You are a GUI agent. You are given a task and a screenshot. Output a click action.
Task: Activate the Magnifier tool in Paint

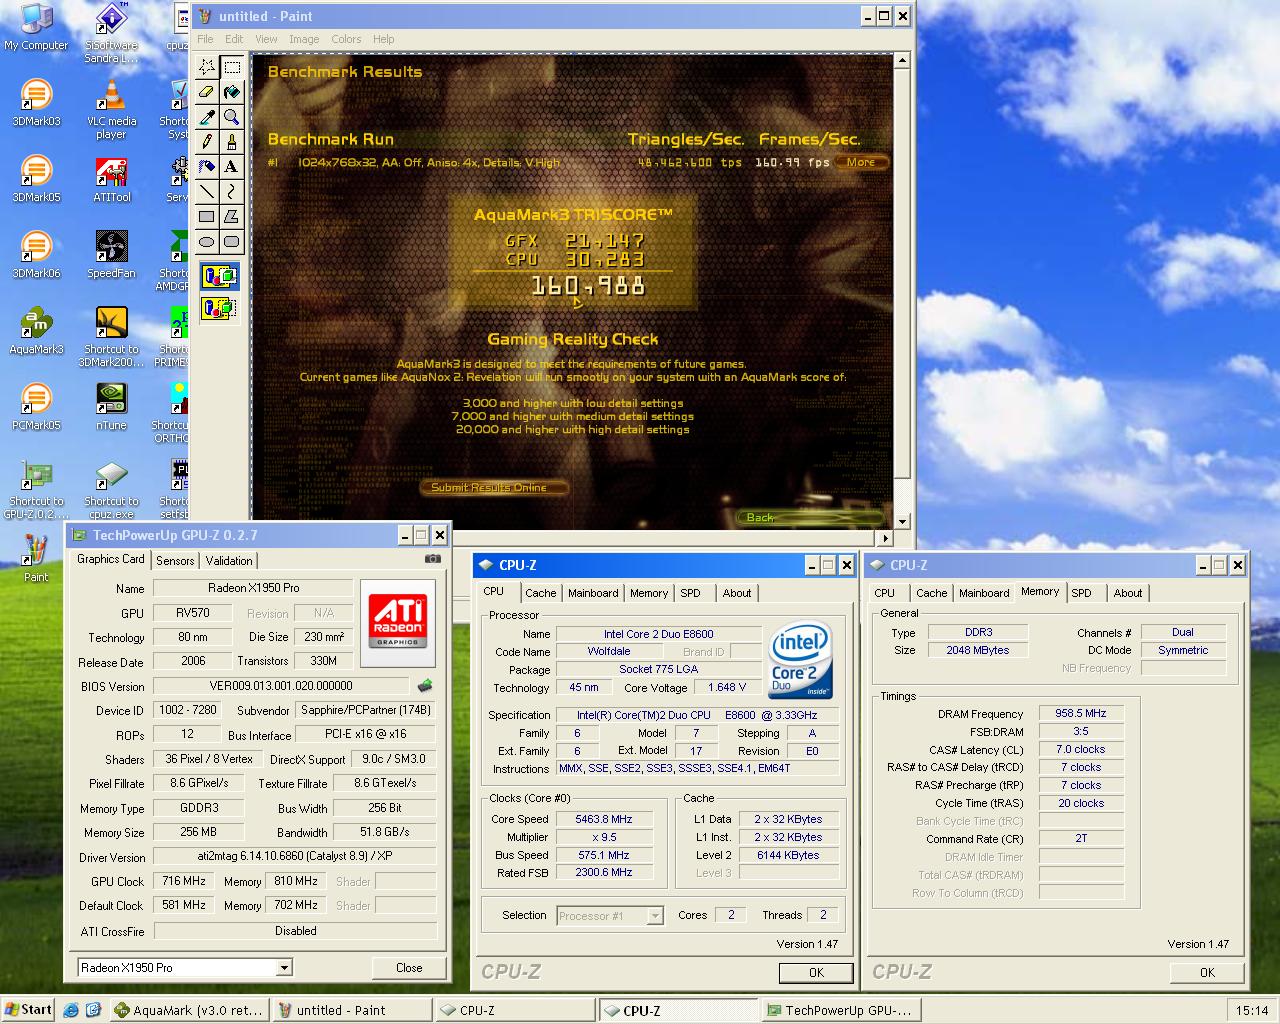tap(232, 117)
